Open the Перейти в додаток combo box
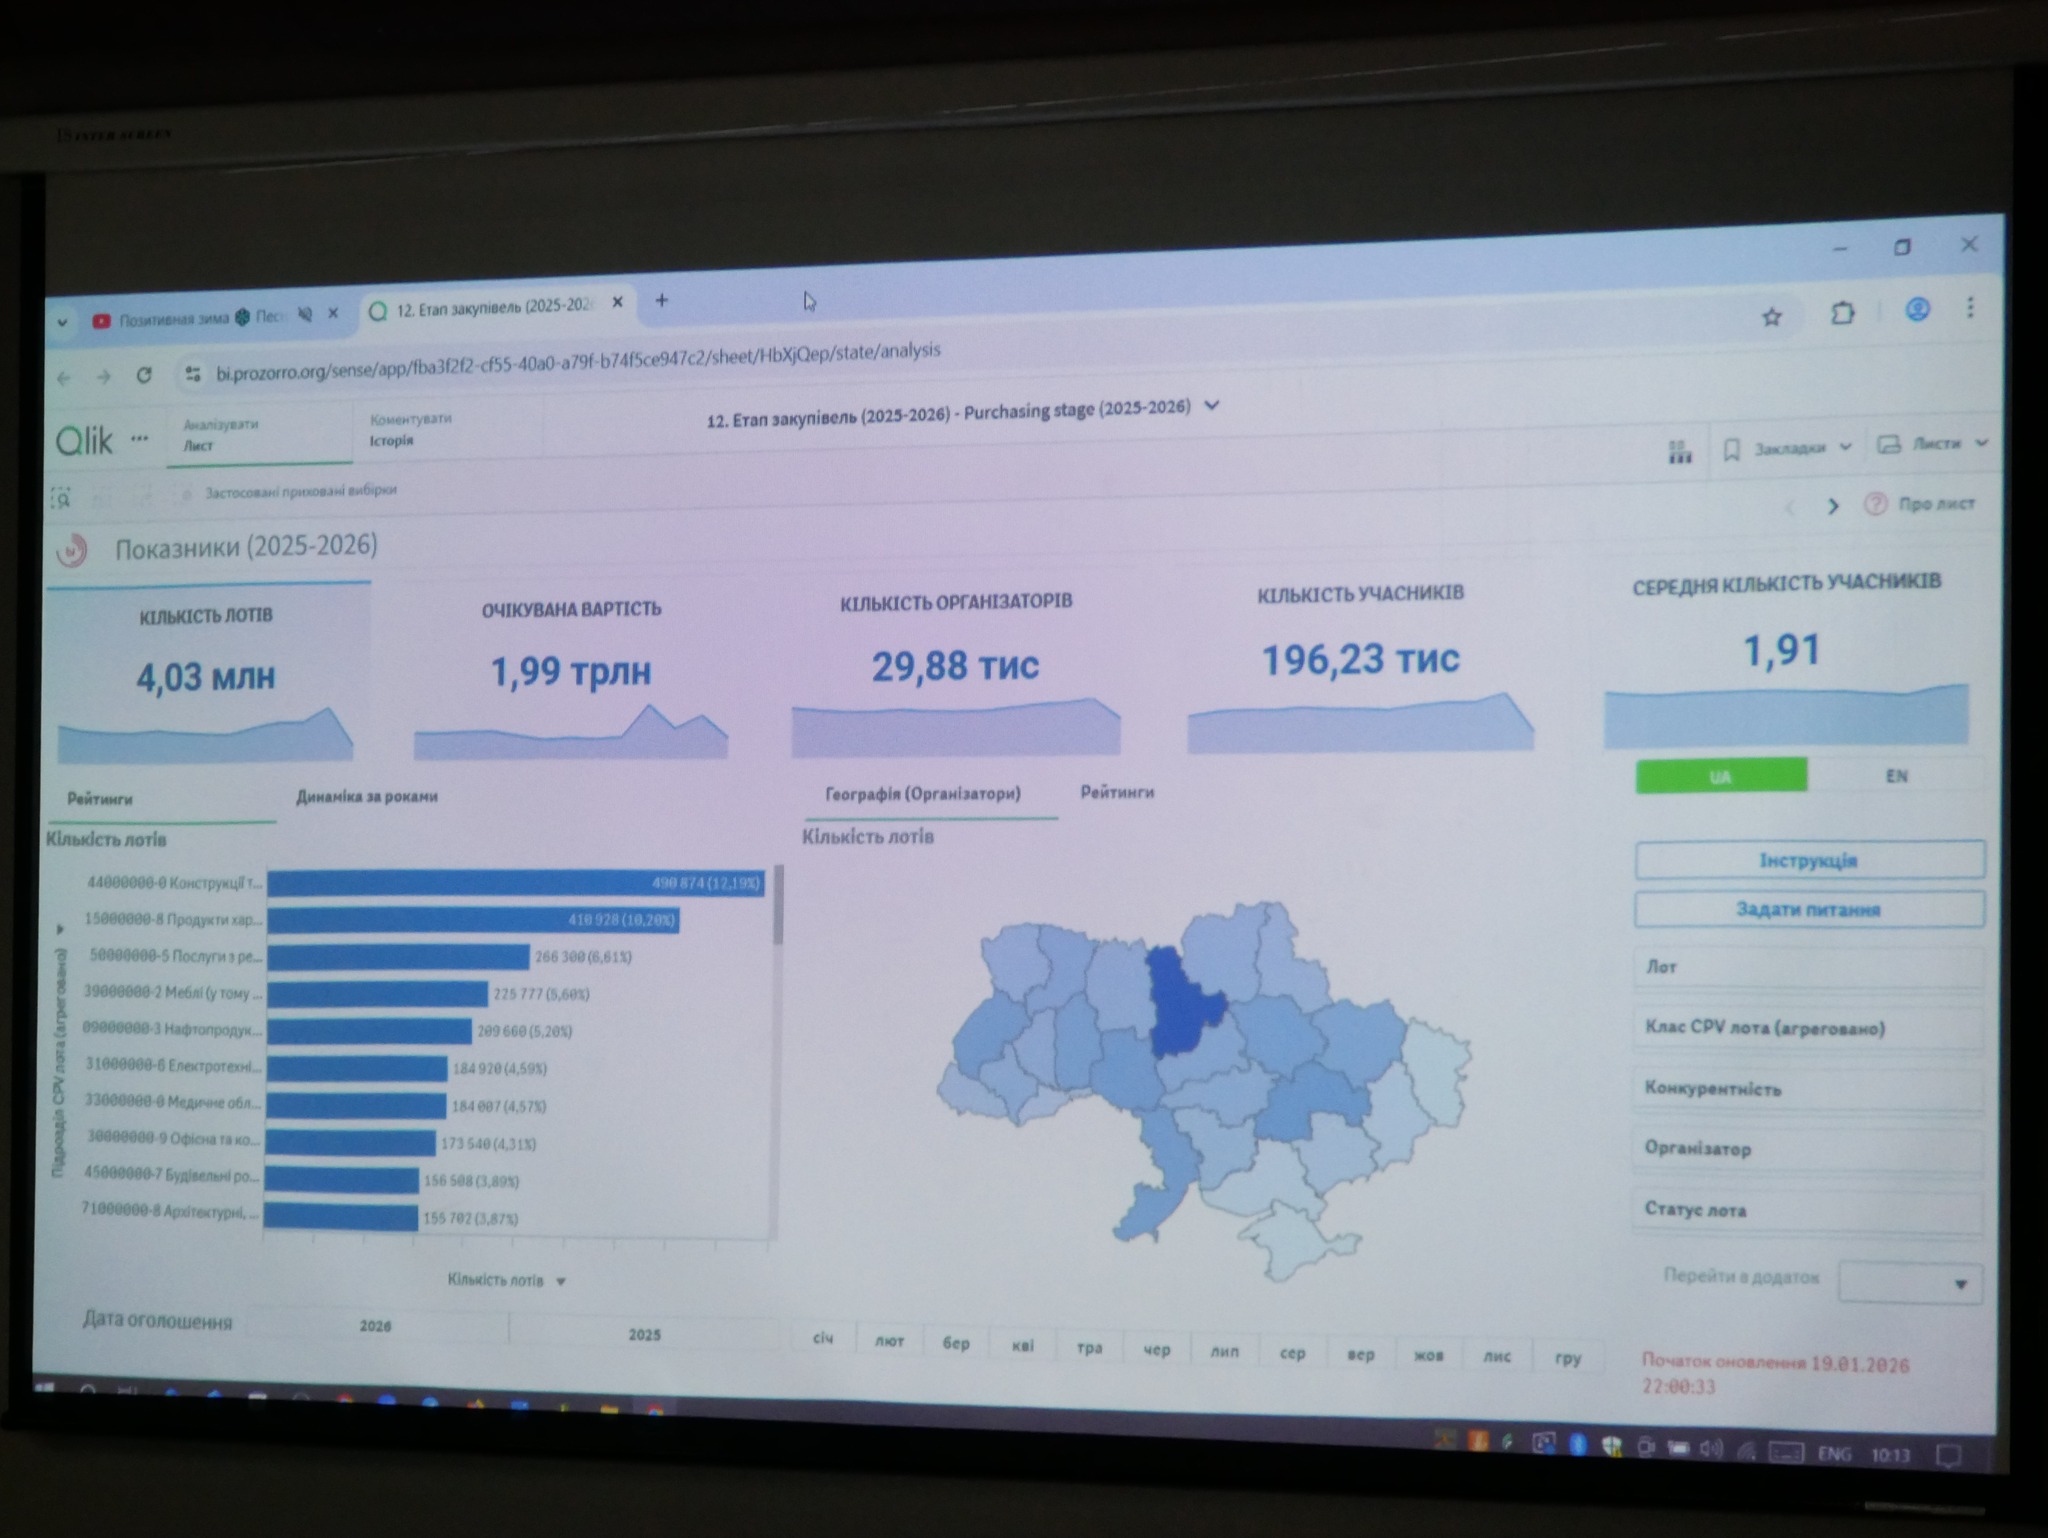The height and width of the screenshot is (1538, 2048). click(1908, 1283)
